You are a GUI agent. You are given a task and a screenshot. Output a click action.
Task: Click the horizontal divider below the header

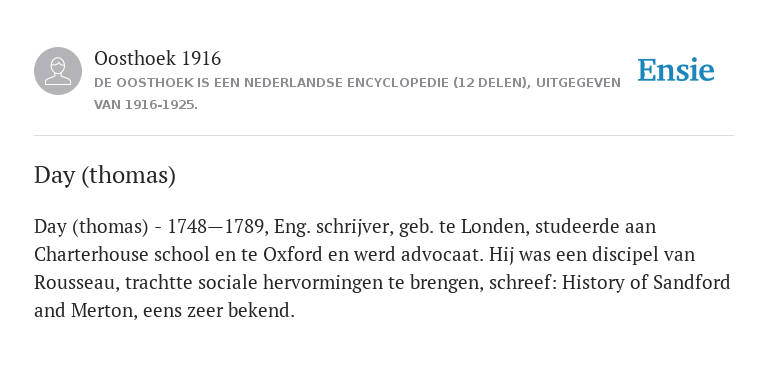pyautogui.click(x=384, y=135)
